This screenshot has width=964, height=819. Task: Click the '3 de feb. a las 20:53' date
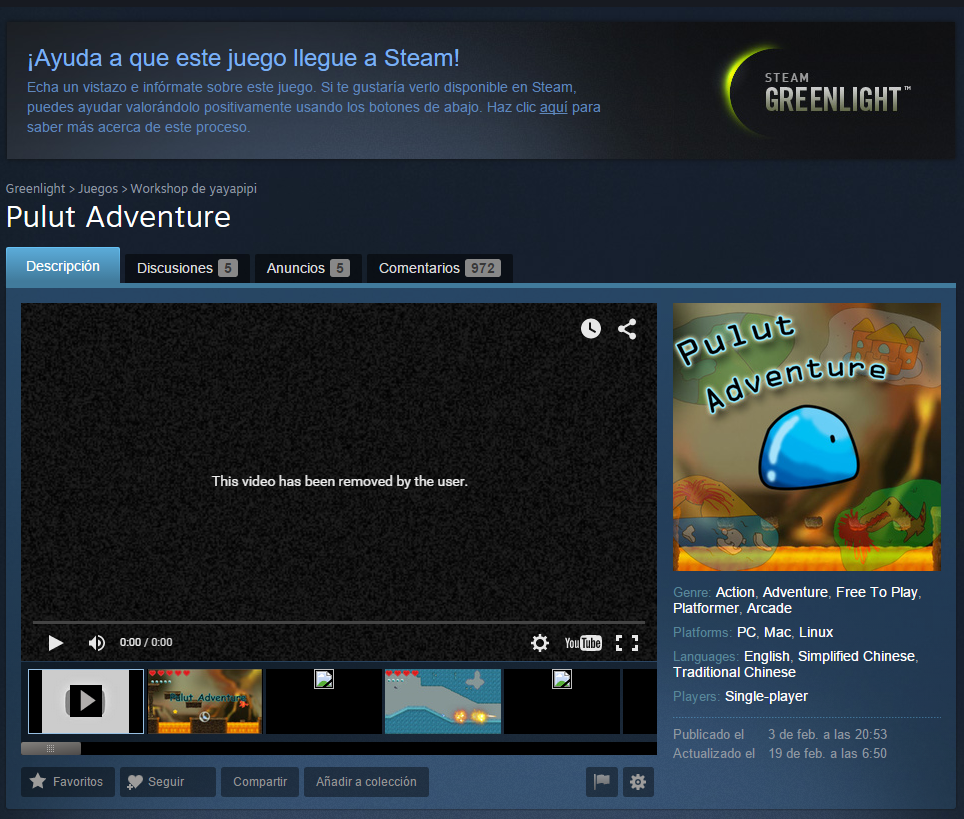(828, 734)
